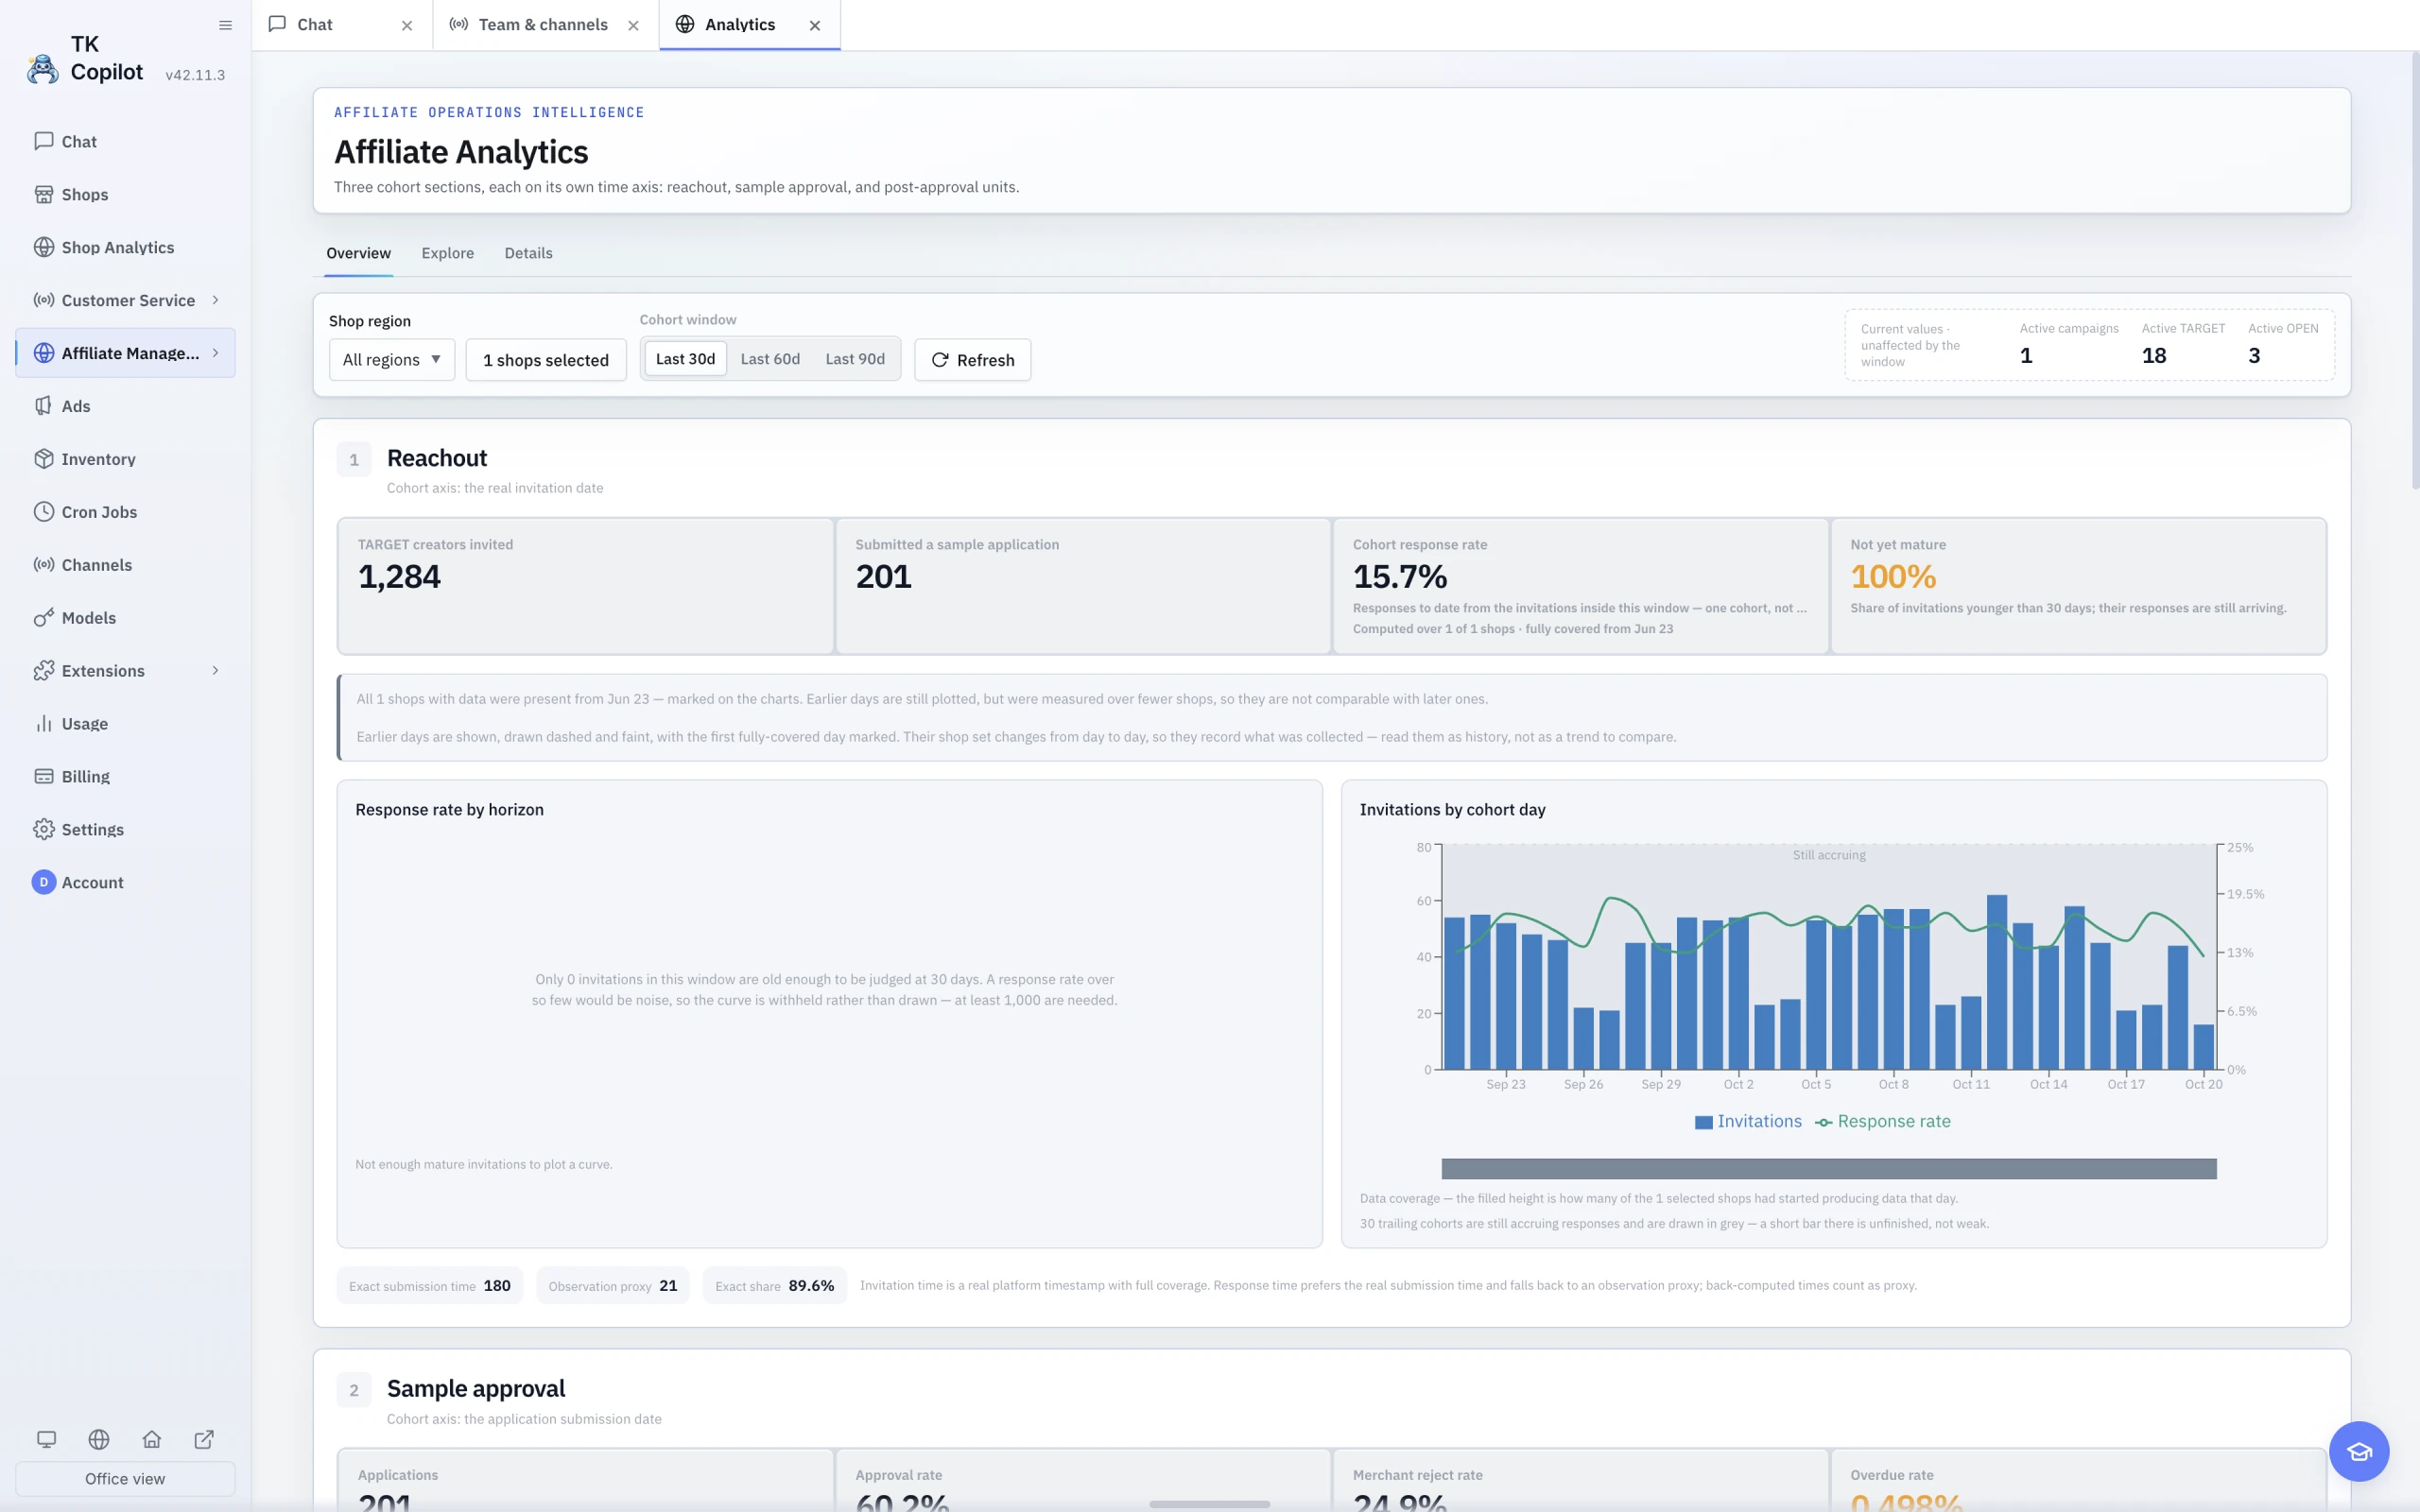Viewport: 2420px width, 1512px height.
Task: Open Ads sidebar item
Action: tap(125, 406)
